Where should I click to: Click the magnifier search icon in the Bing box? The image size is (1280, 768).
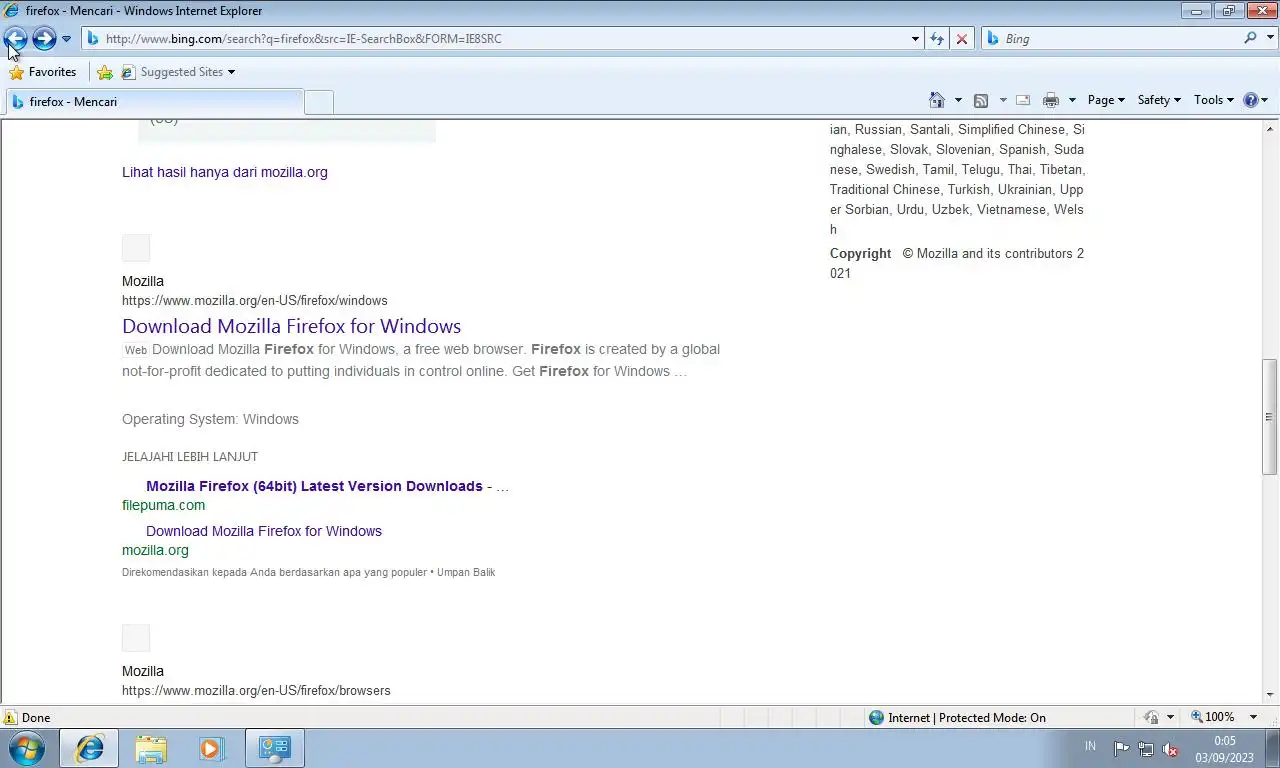(x=1250, y=38)
